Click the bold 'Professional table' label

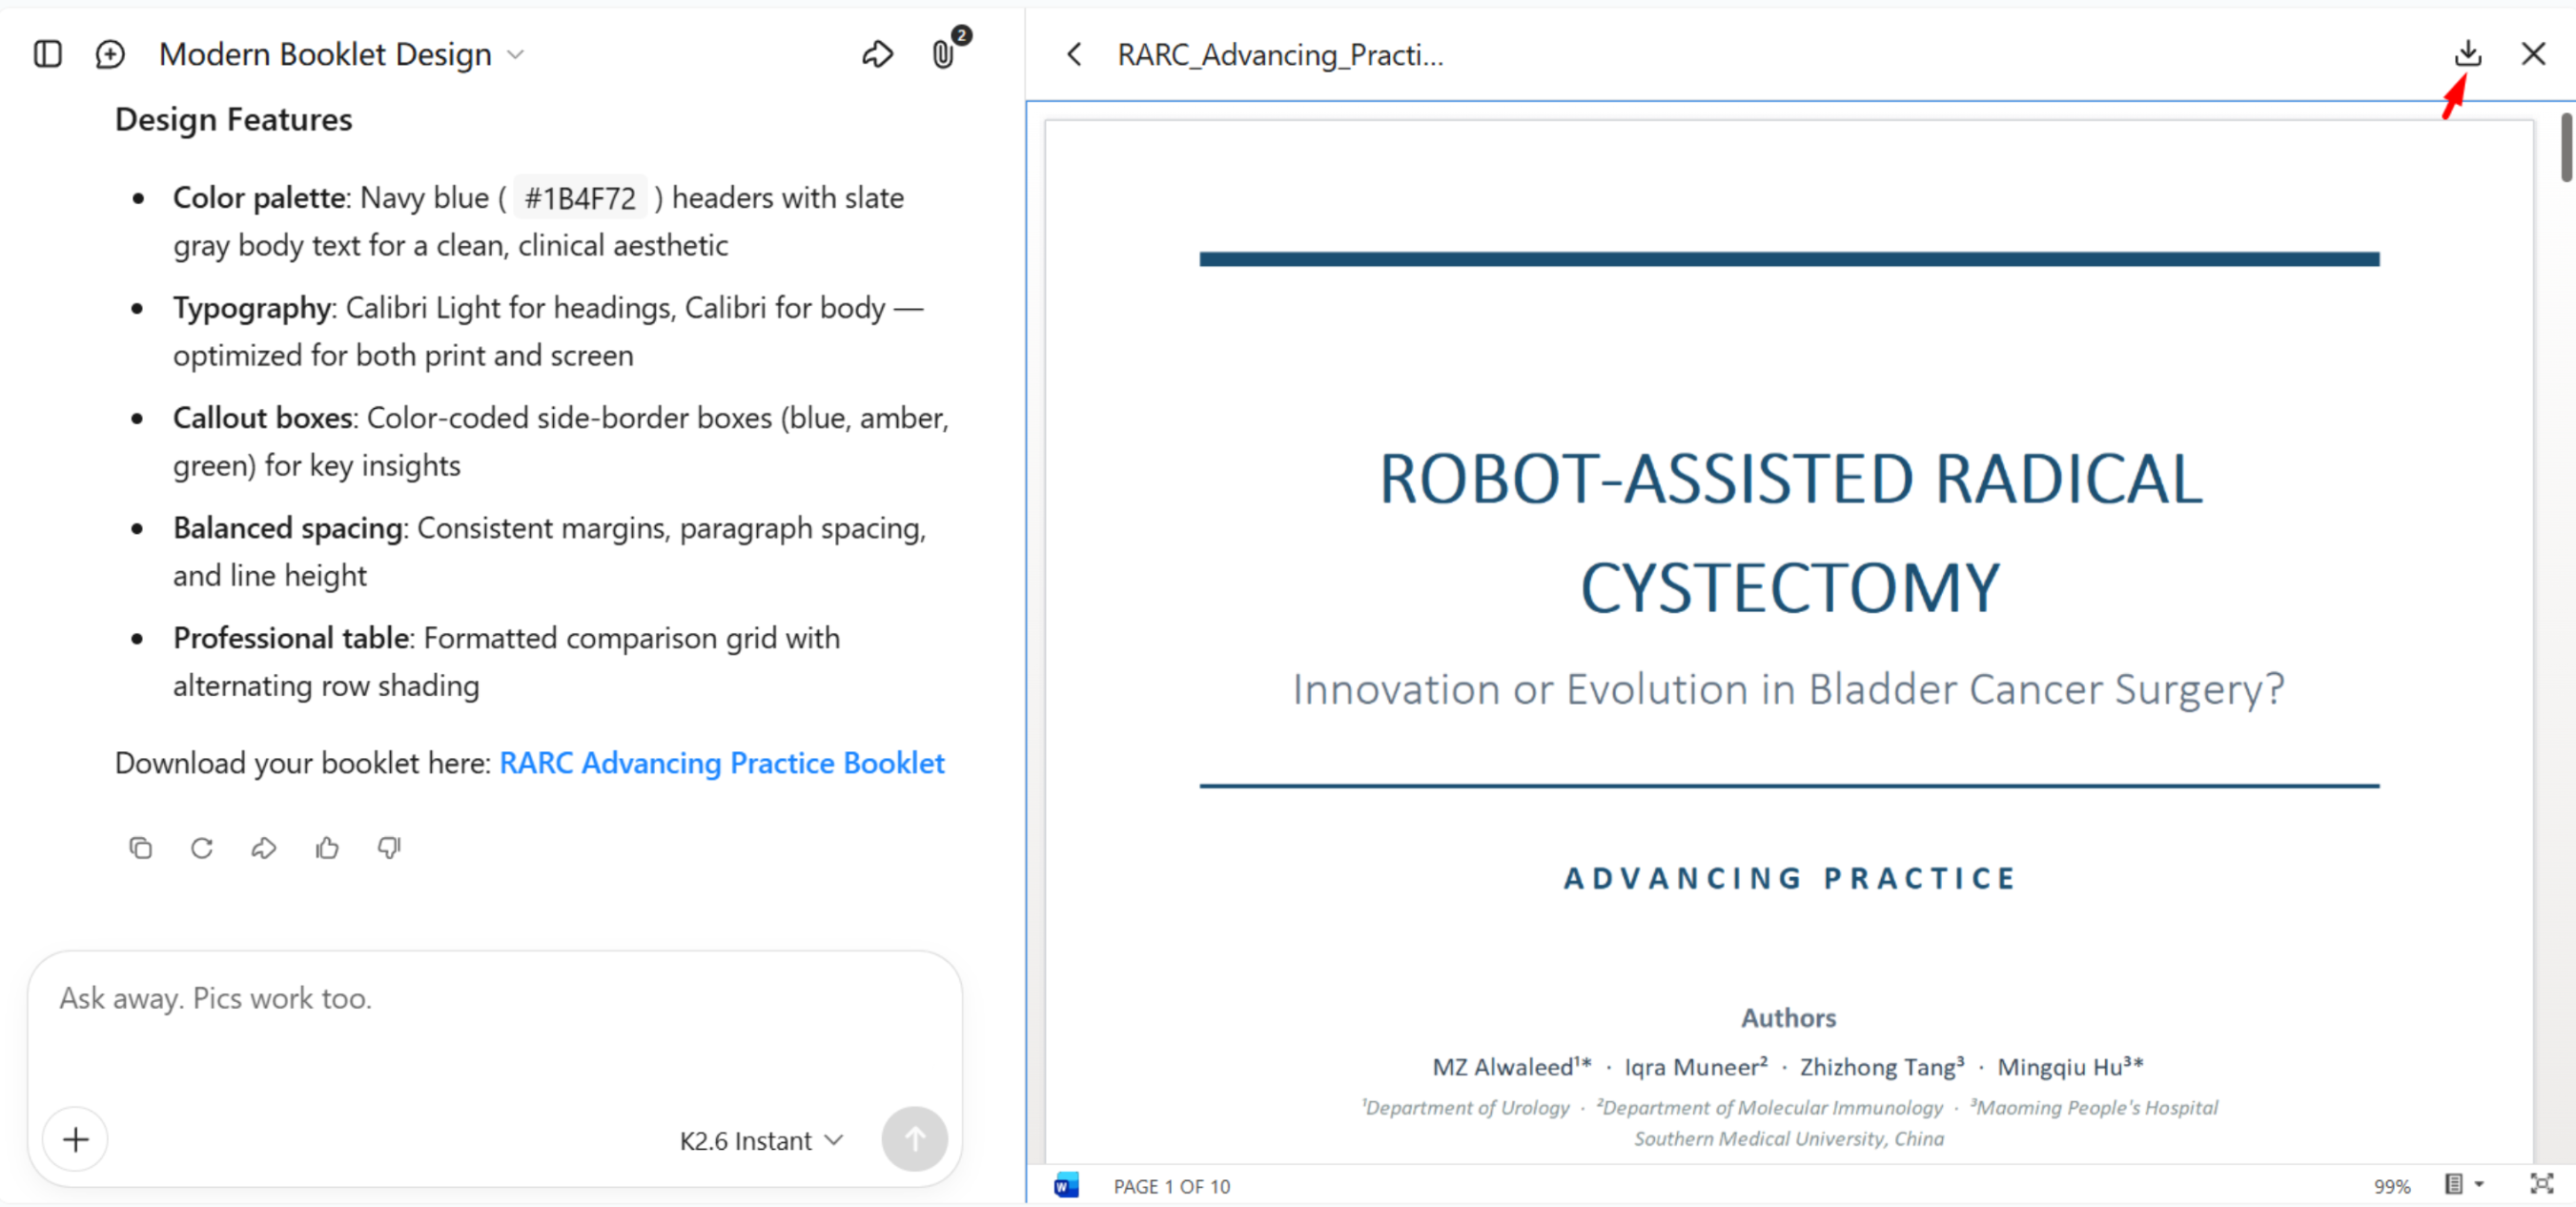[x=291, y=638]
